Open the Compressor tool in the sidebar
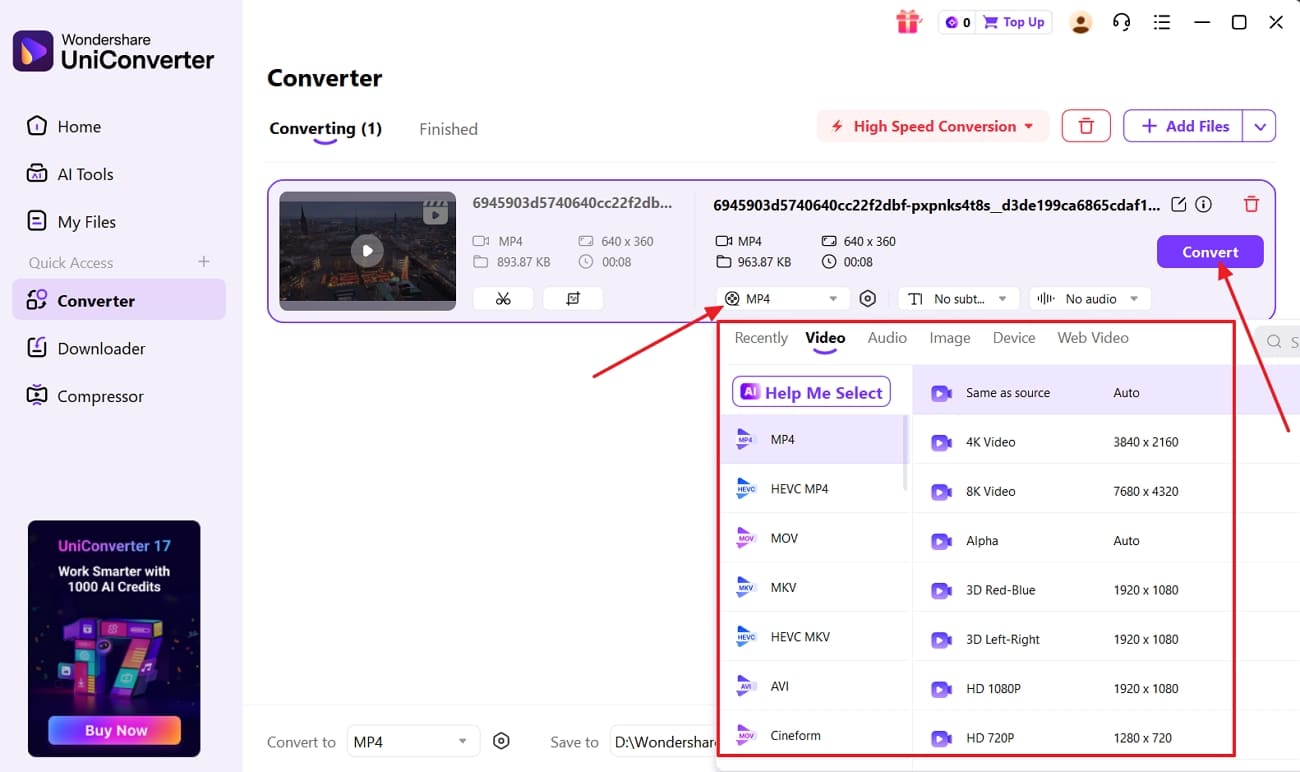This screenshot has width=1300, height=772. pyautogui.click(x=119, y=396)
